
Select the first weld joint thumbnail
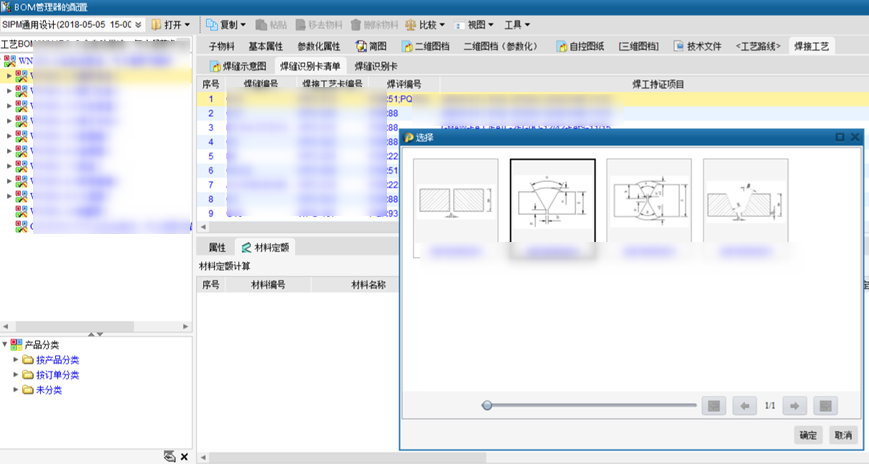pos(455,202)
